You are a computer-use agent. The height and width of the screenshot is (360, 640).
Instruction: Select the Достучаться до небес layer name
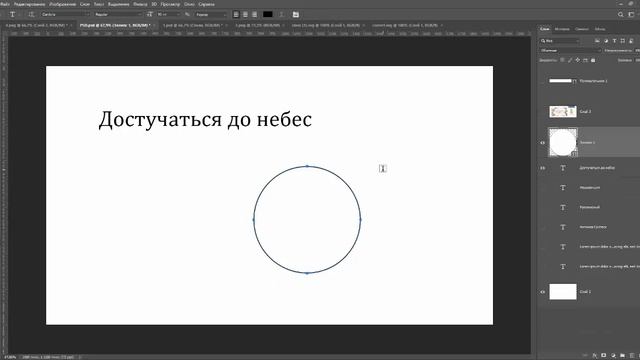pyautogui.click(x=597, y=168)
